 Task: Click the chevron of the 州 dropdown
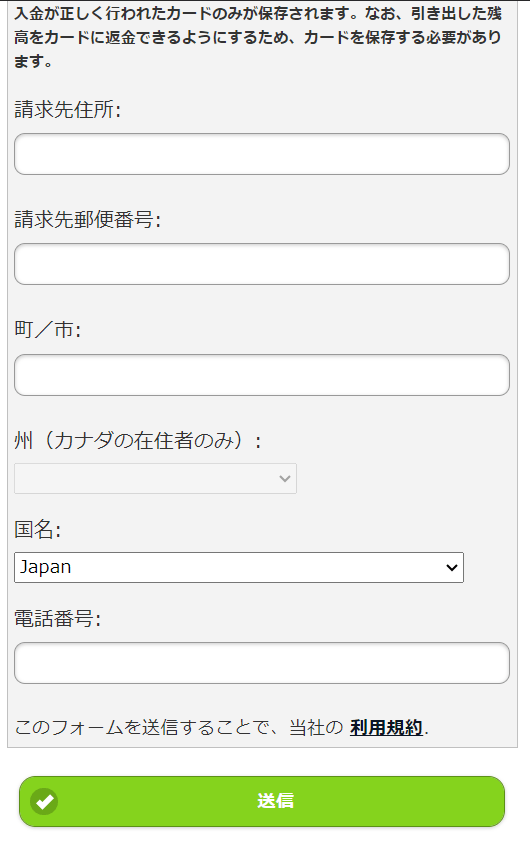point(284,478)
